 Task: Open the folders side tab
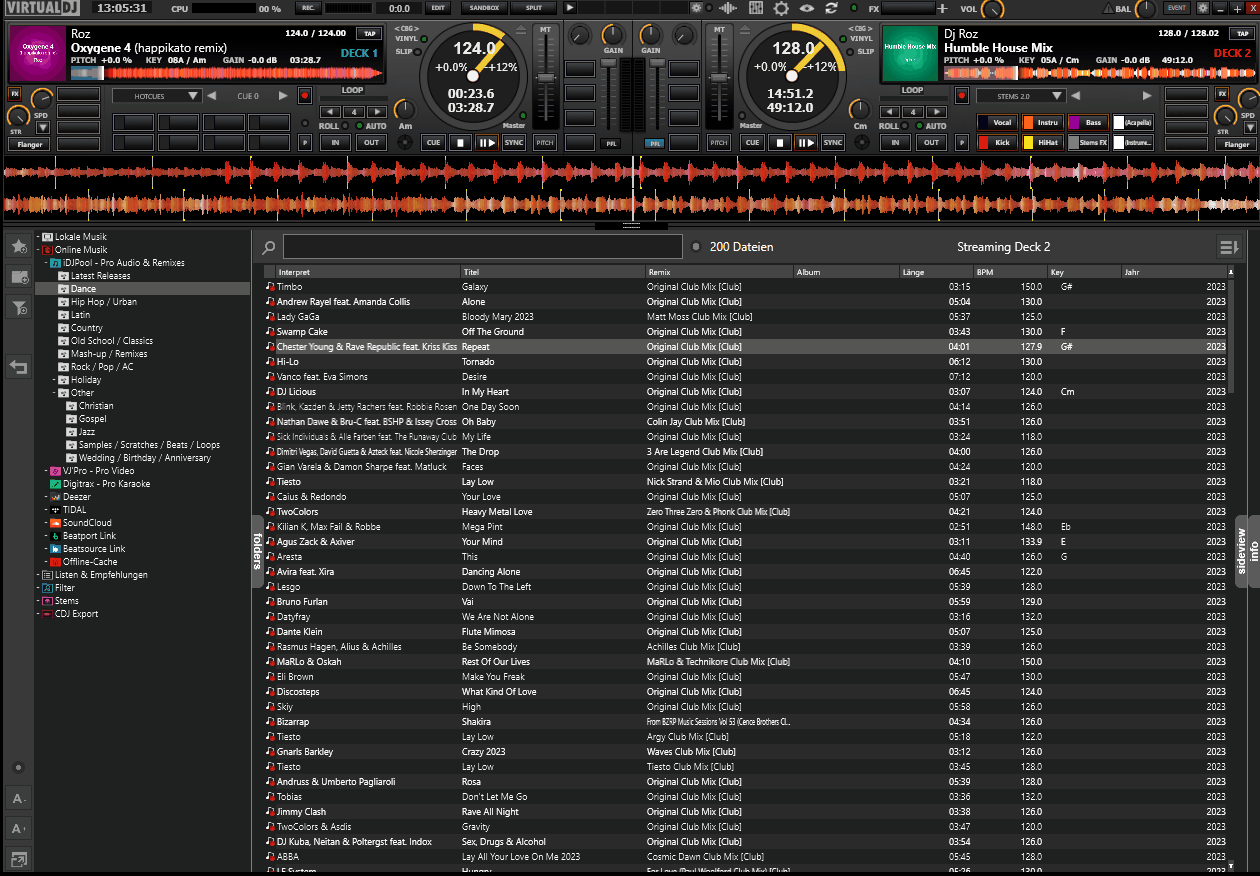[257, 551]
